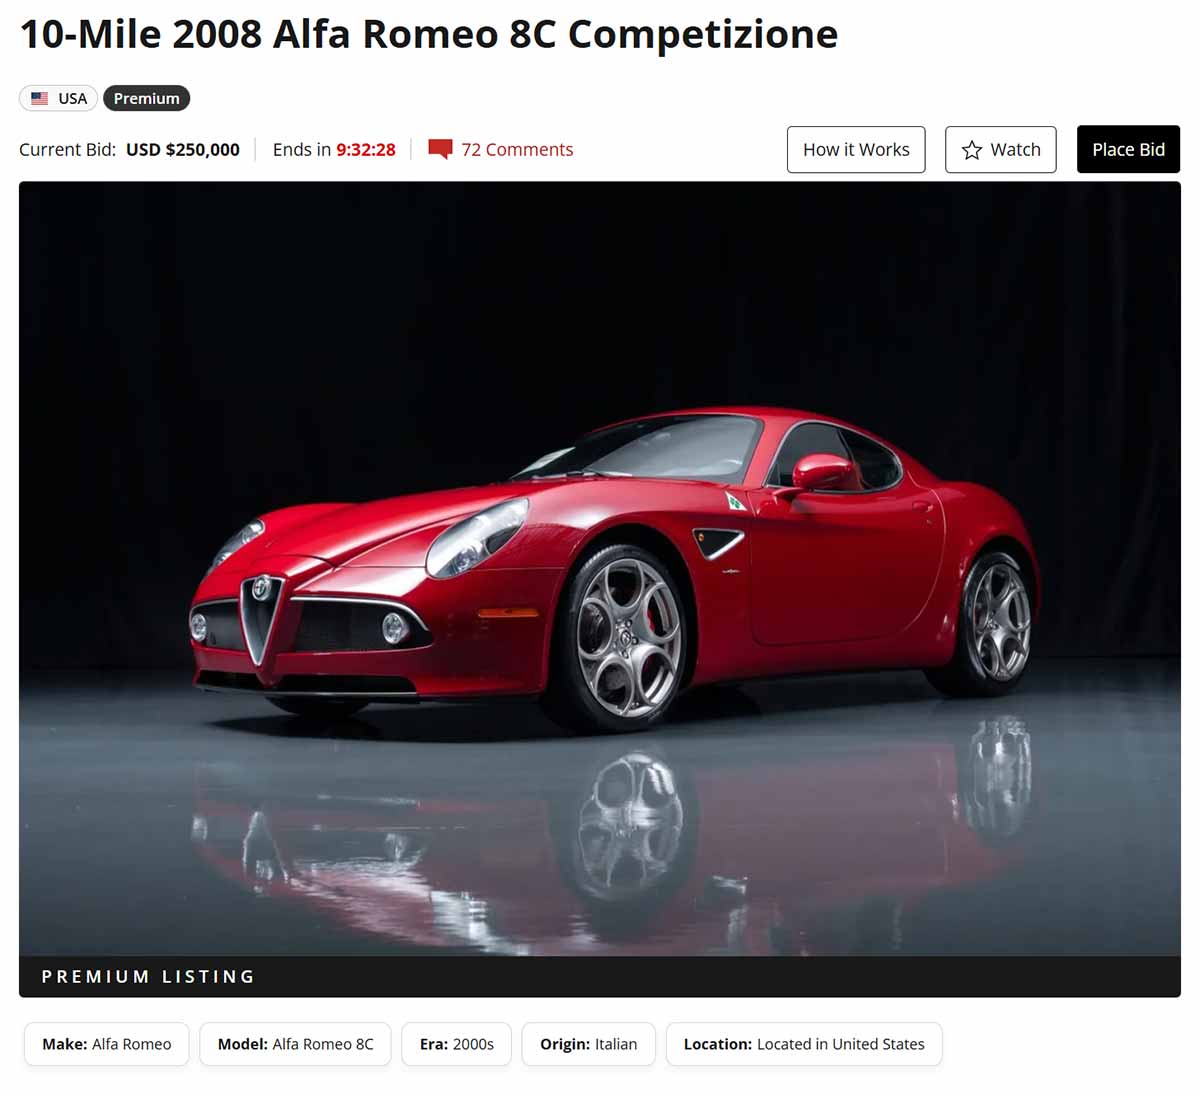Click Location: Located in United States tag
This screenshot has height=1094, width=1200.
click(x=804, y=1044)
